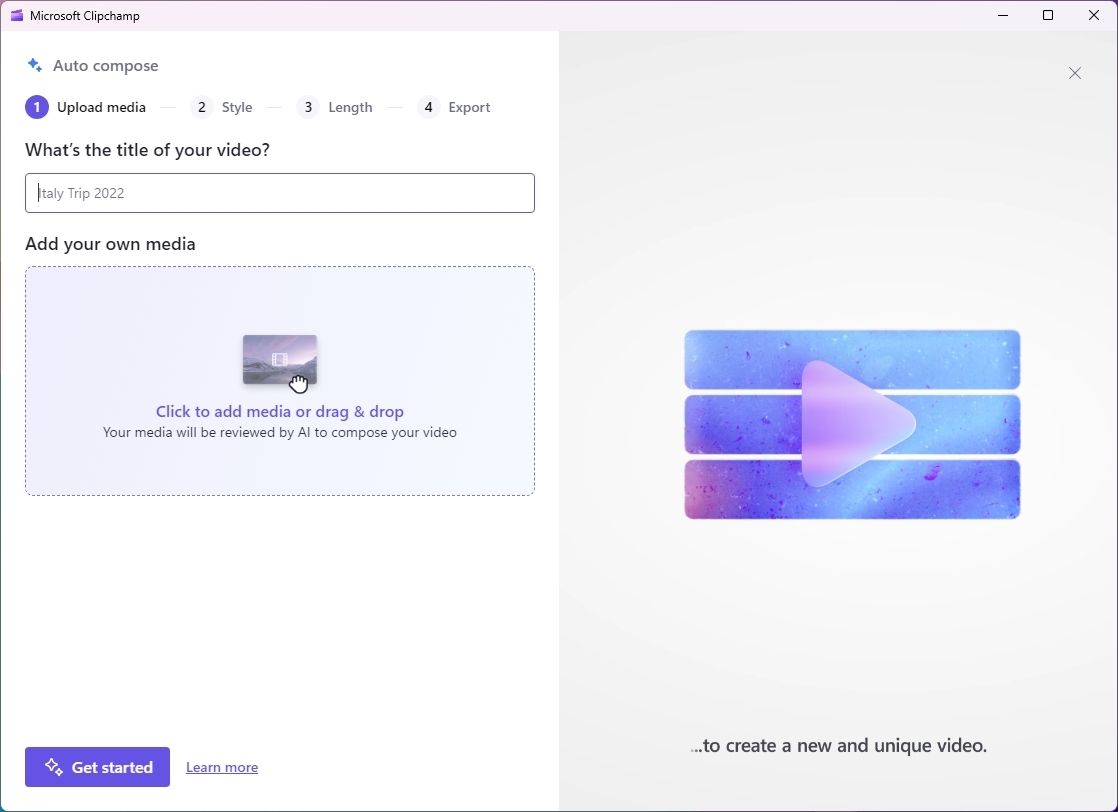Dismiss the preview panel with the X
1118x812 pixels.
pos(1075,73)
